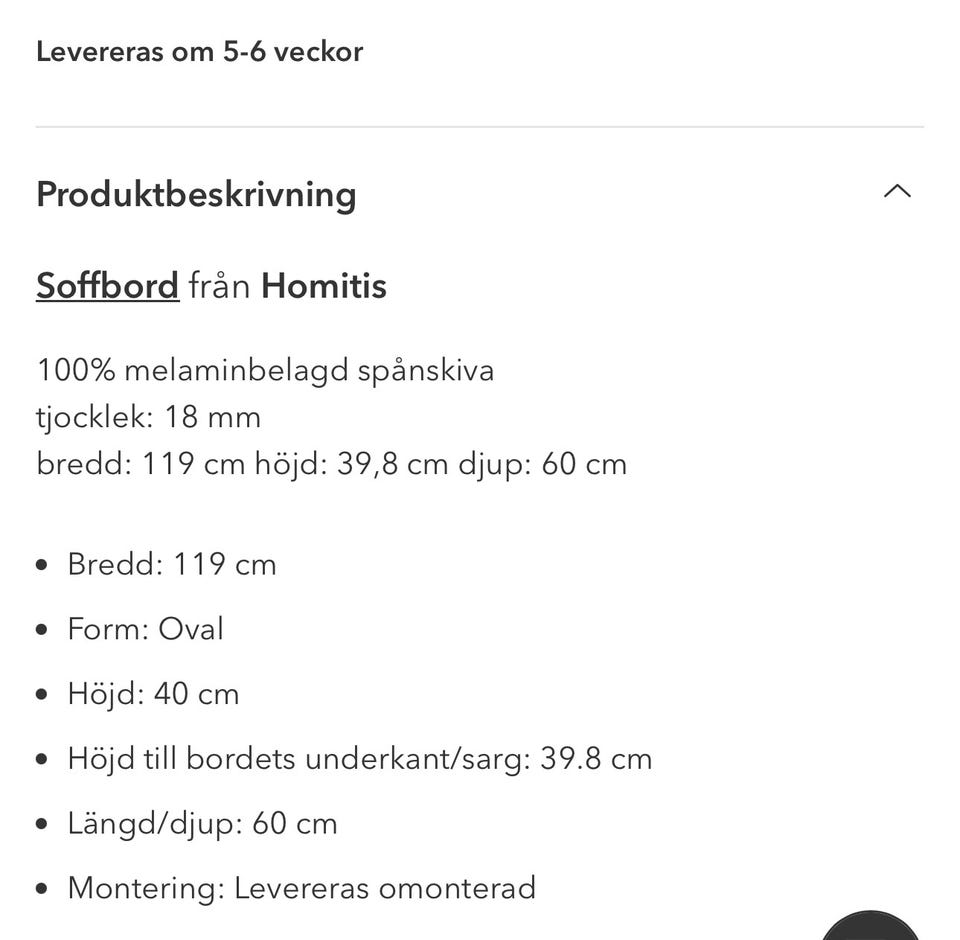
Task: Click the word 'från' before Homitis
Action: (220, 286)
